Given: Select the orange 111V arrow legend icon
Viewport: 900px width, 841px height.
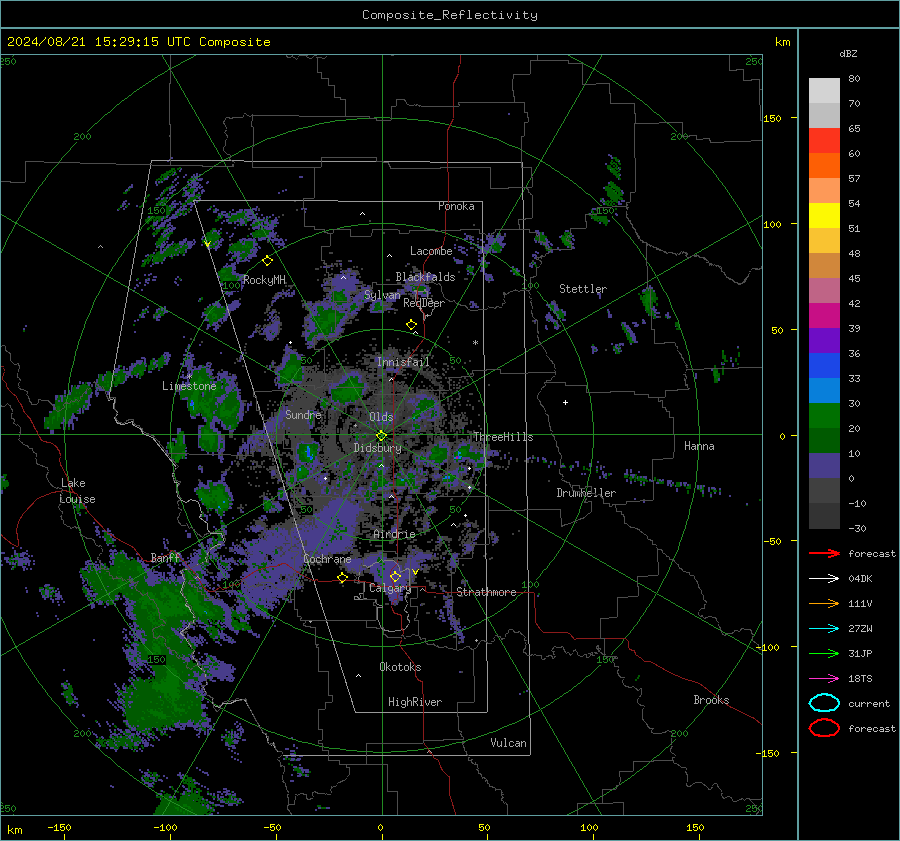Looking at the screenshot, I should coord(824,603).
